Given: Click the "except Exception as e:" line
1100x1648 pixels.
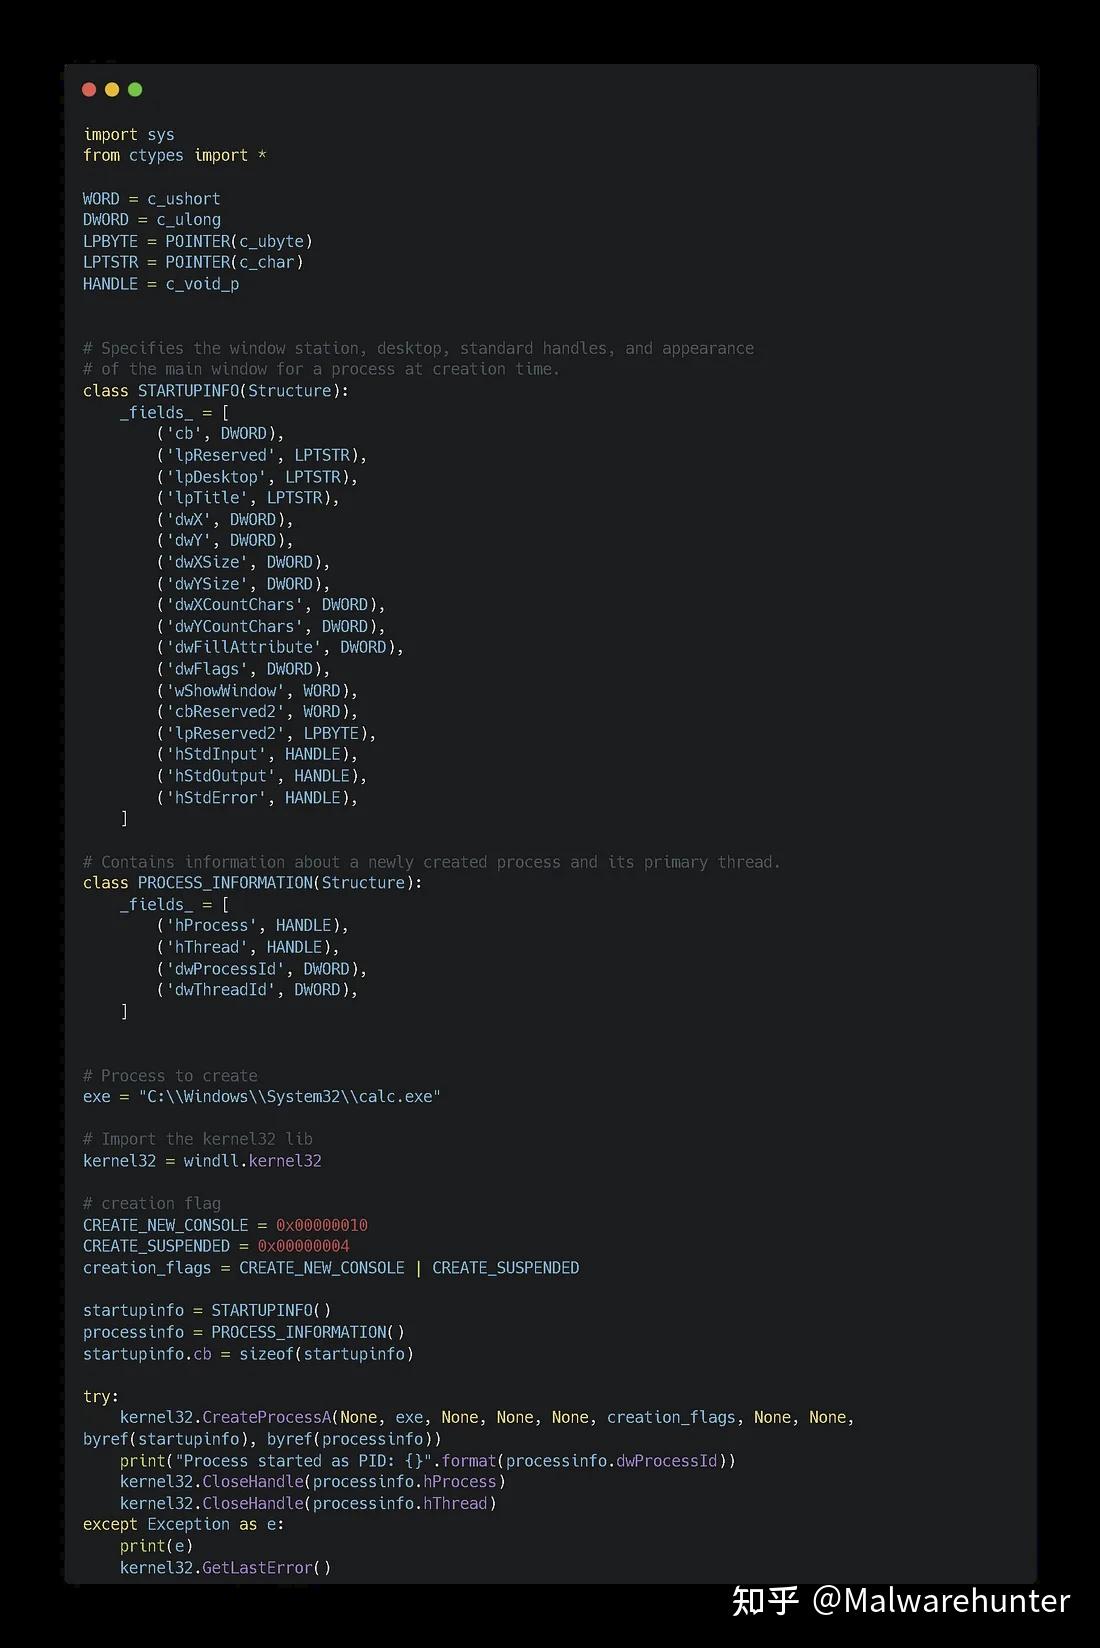Looking at the screenshot, I should pos(184,1525).
